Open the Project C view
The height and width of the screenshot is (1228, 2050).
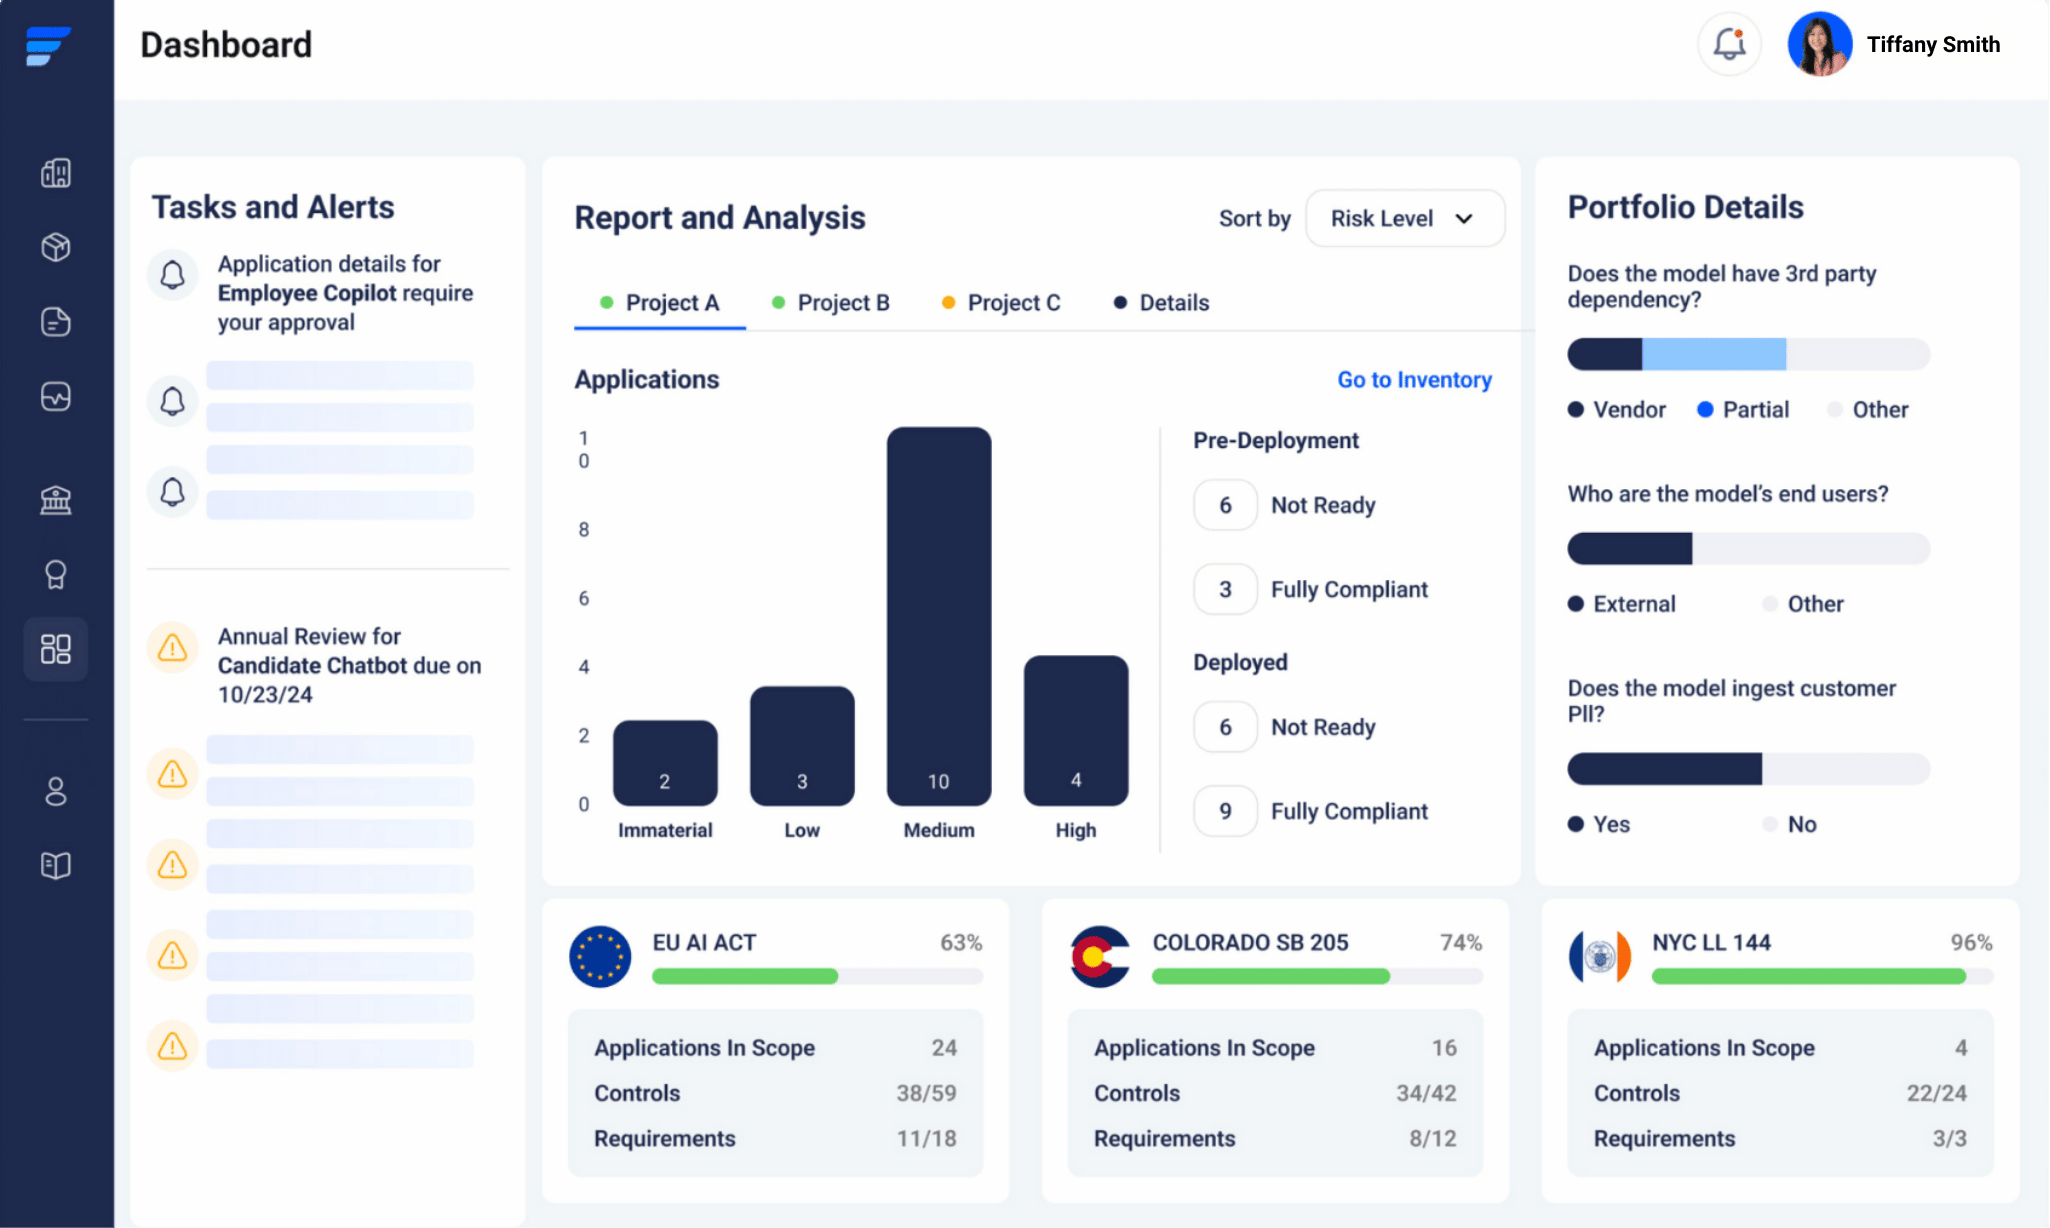coord(1013,302)
